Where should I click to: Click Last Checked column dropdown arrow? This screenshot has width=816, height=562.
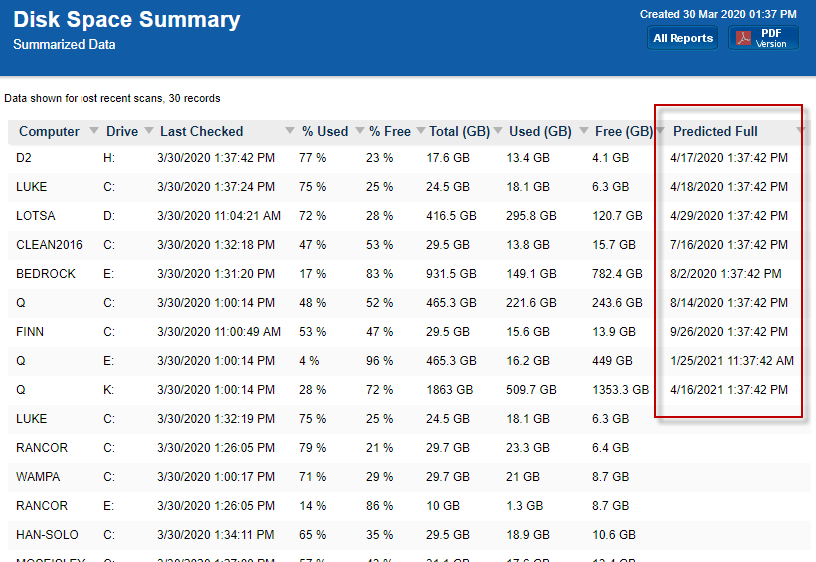(290, 131)
